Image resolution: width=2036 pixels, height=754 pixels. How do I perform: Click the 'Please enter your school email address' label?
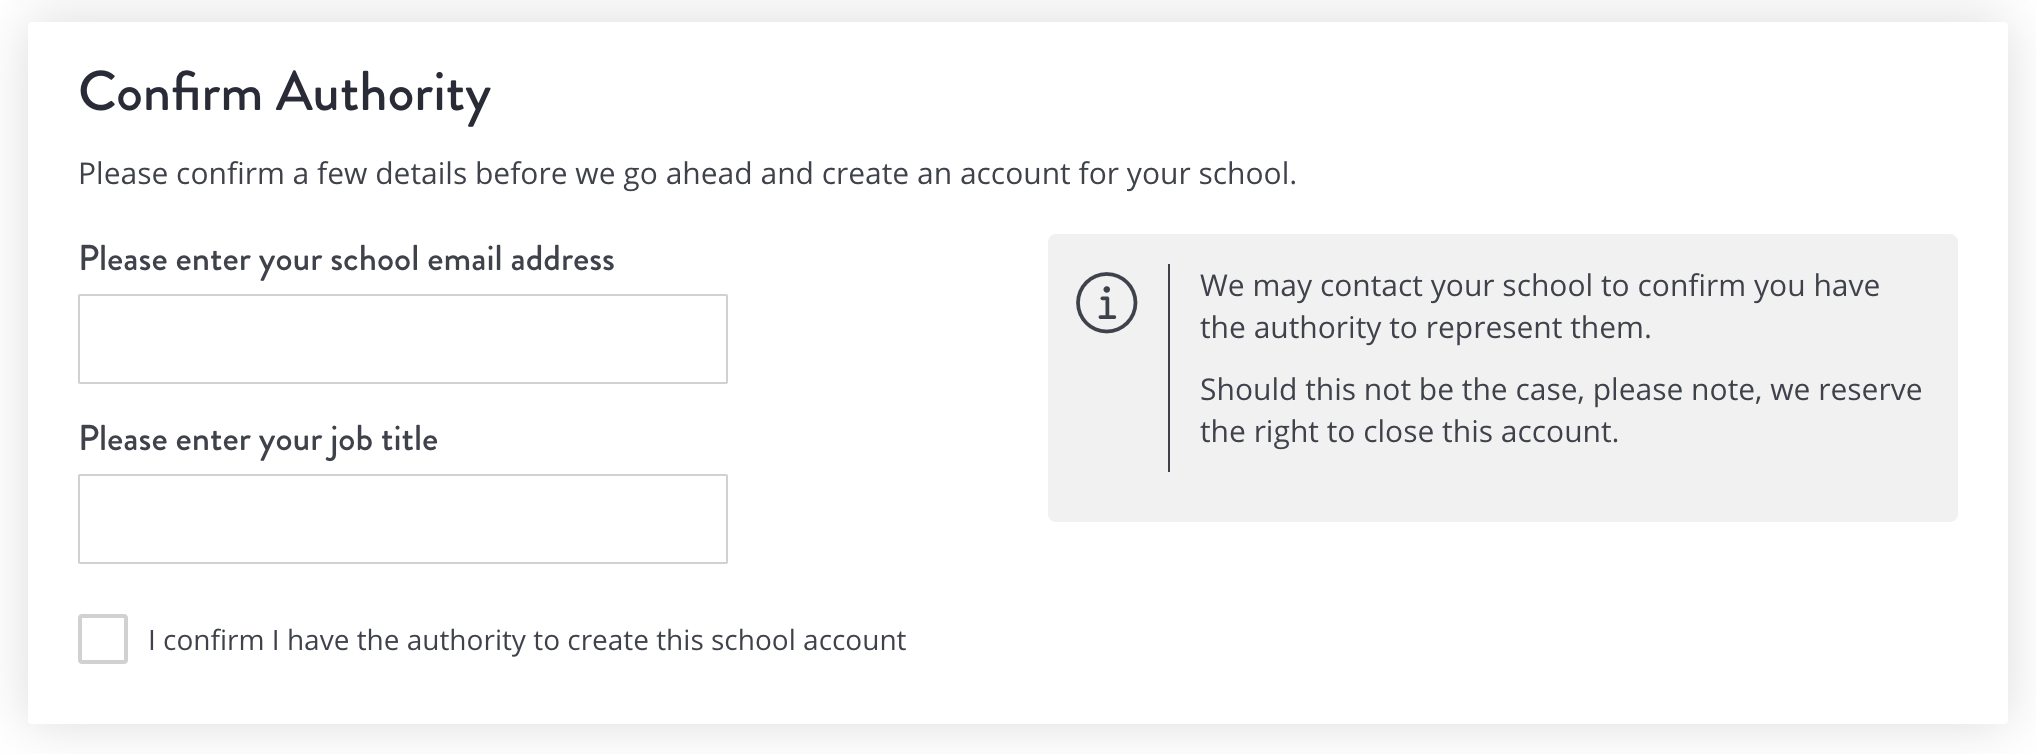(x=346, y=260)
